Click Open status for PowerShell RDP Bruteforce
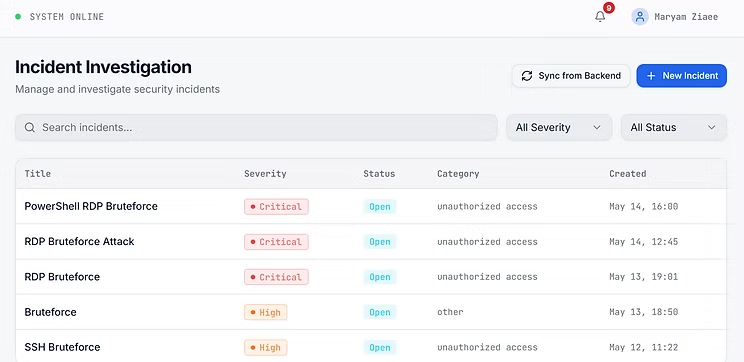This screenshot has width=744, height=362. pos(380,206)
